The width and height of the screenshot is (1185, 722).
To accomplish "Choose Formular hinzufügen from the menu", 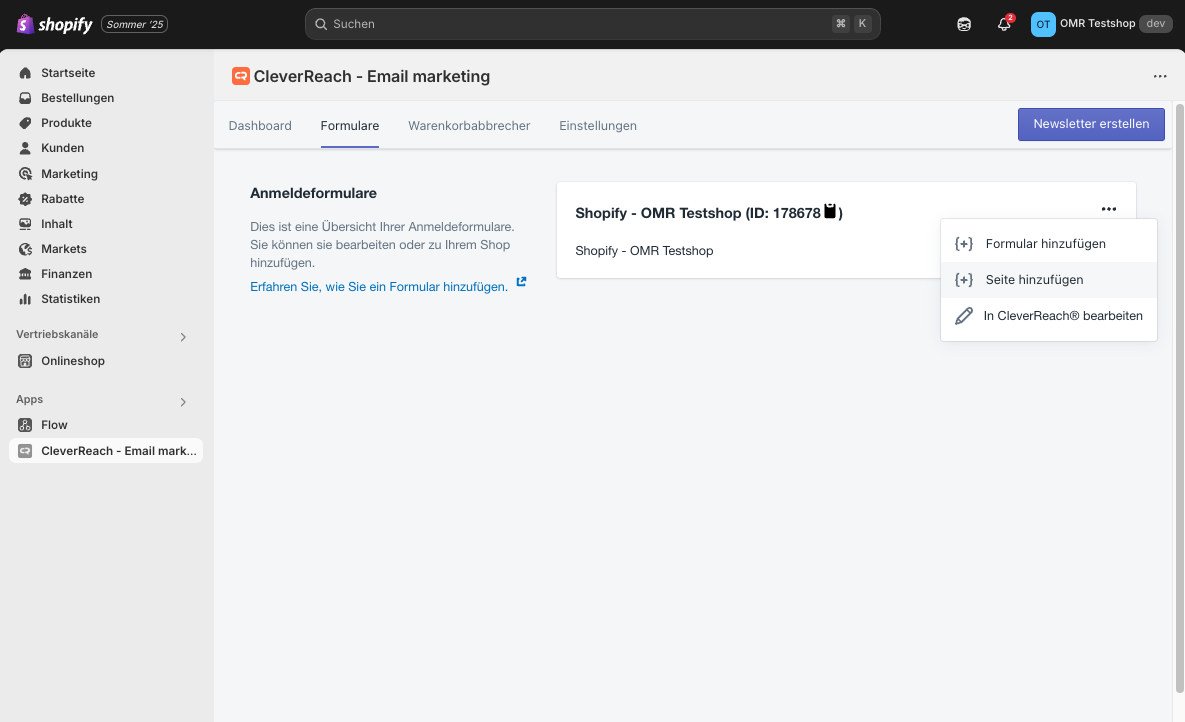I will coord(1048,243).
